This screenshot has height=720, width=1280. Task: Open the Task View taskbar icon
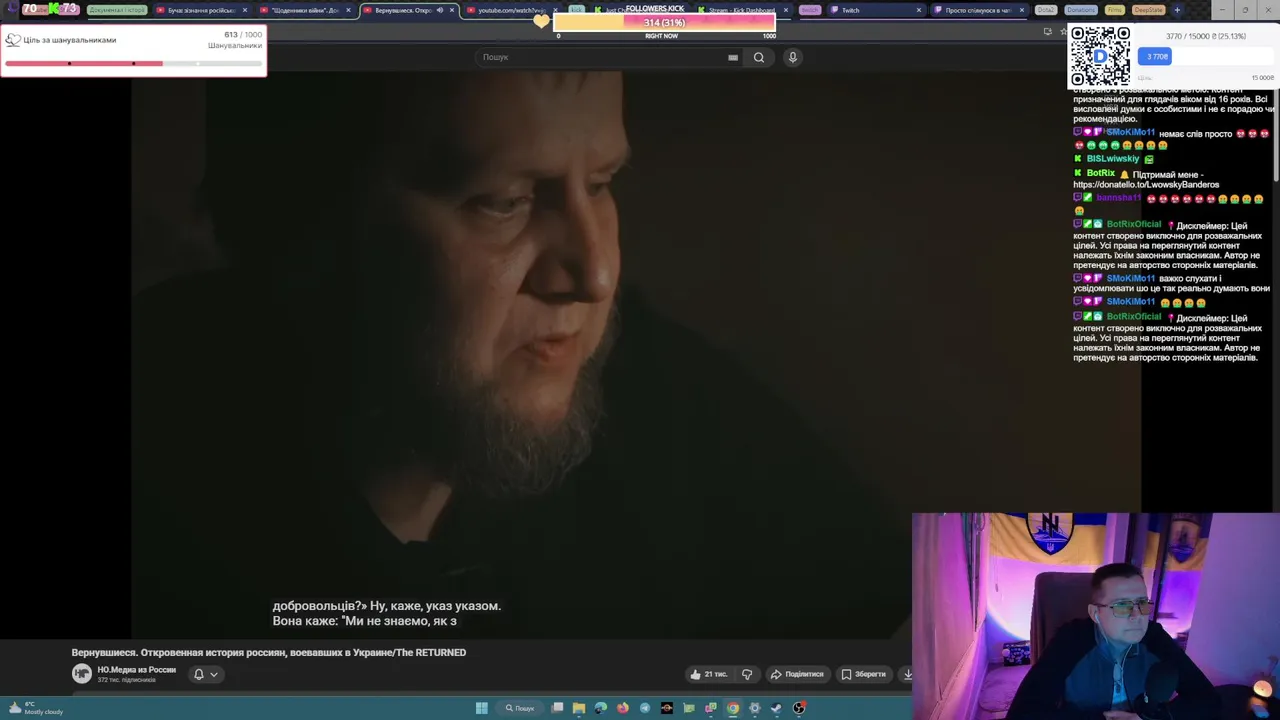coord(557,708)
